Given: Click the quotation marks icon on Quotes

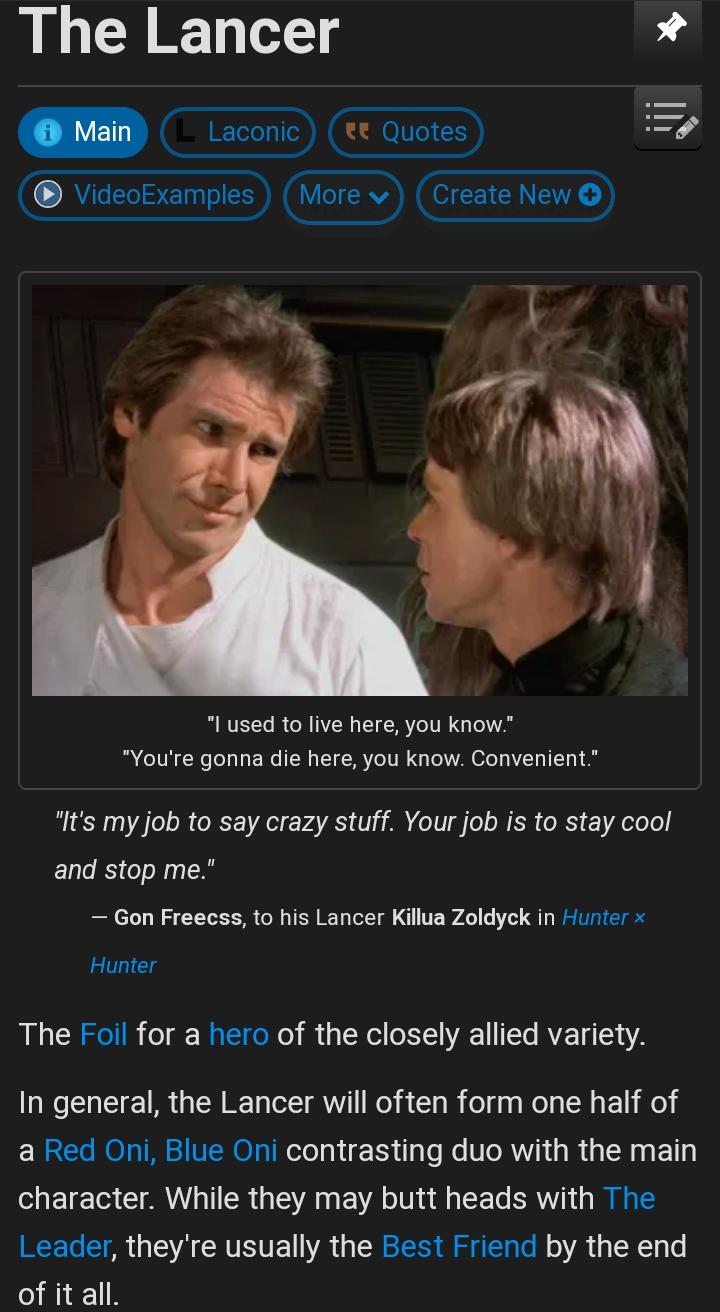Looking at the screenshot, I should [x=357, y=131].
